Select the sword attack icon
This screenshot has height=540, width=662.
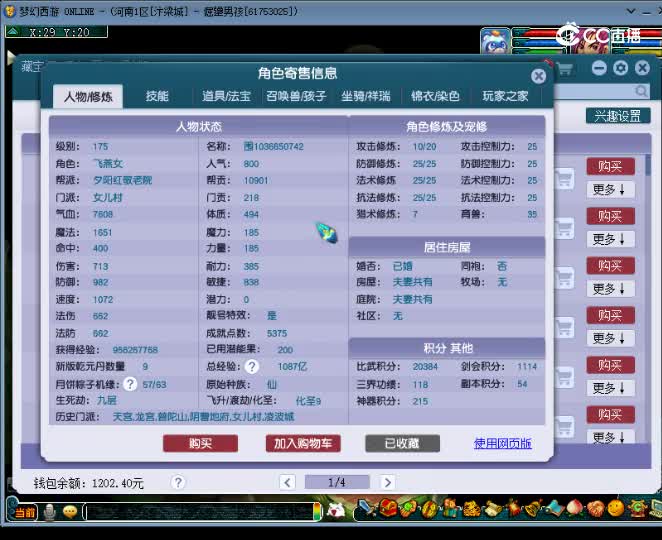(x=366, y=508)
